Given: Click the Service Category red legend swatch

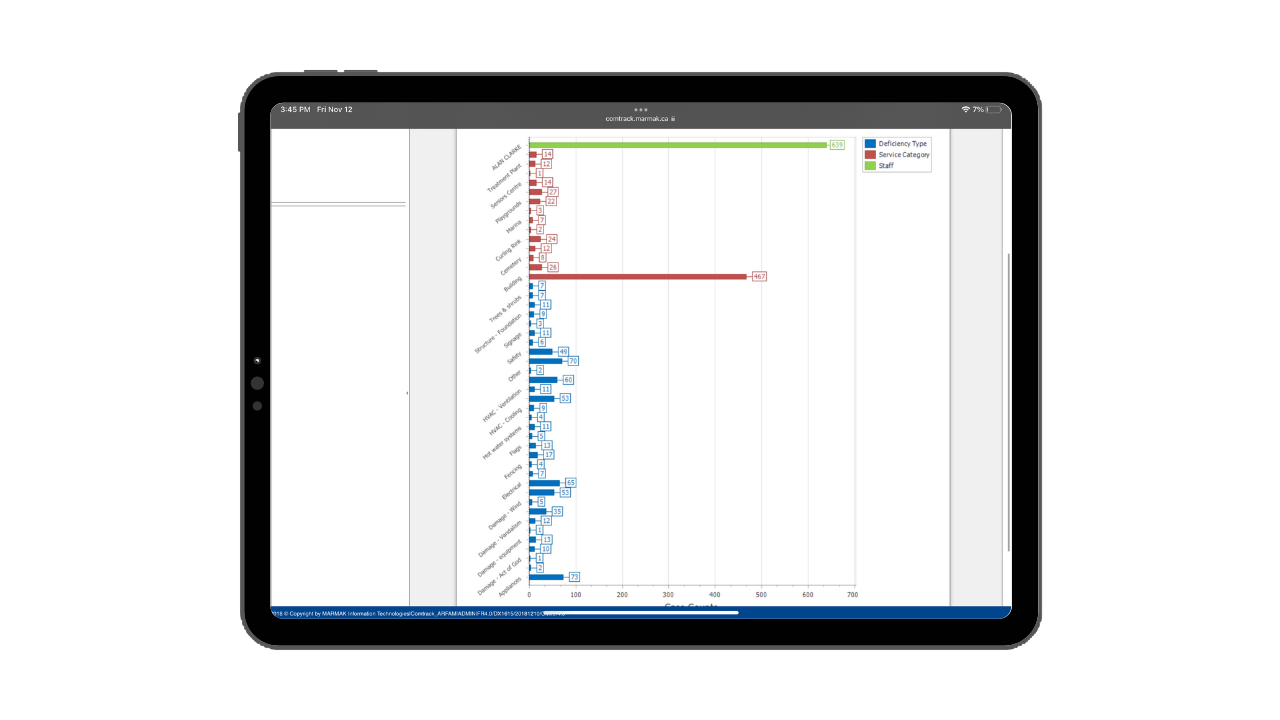Looking at the screenshot, I should click(x=870, y=155).
